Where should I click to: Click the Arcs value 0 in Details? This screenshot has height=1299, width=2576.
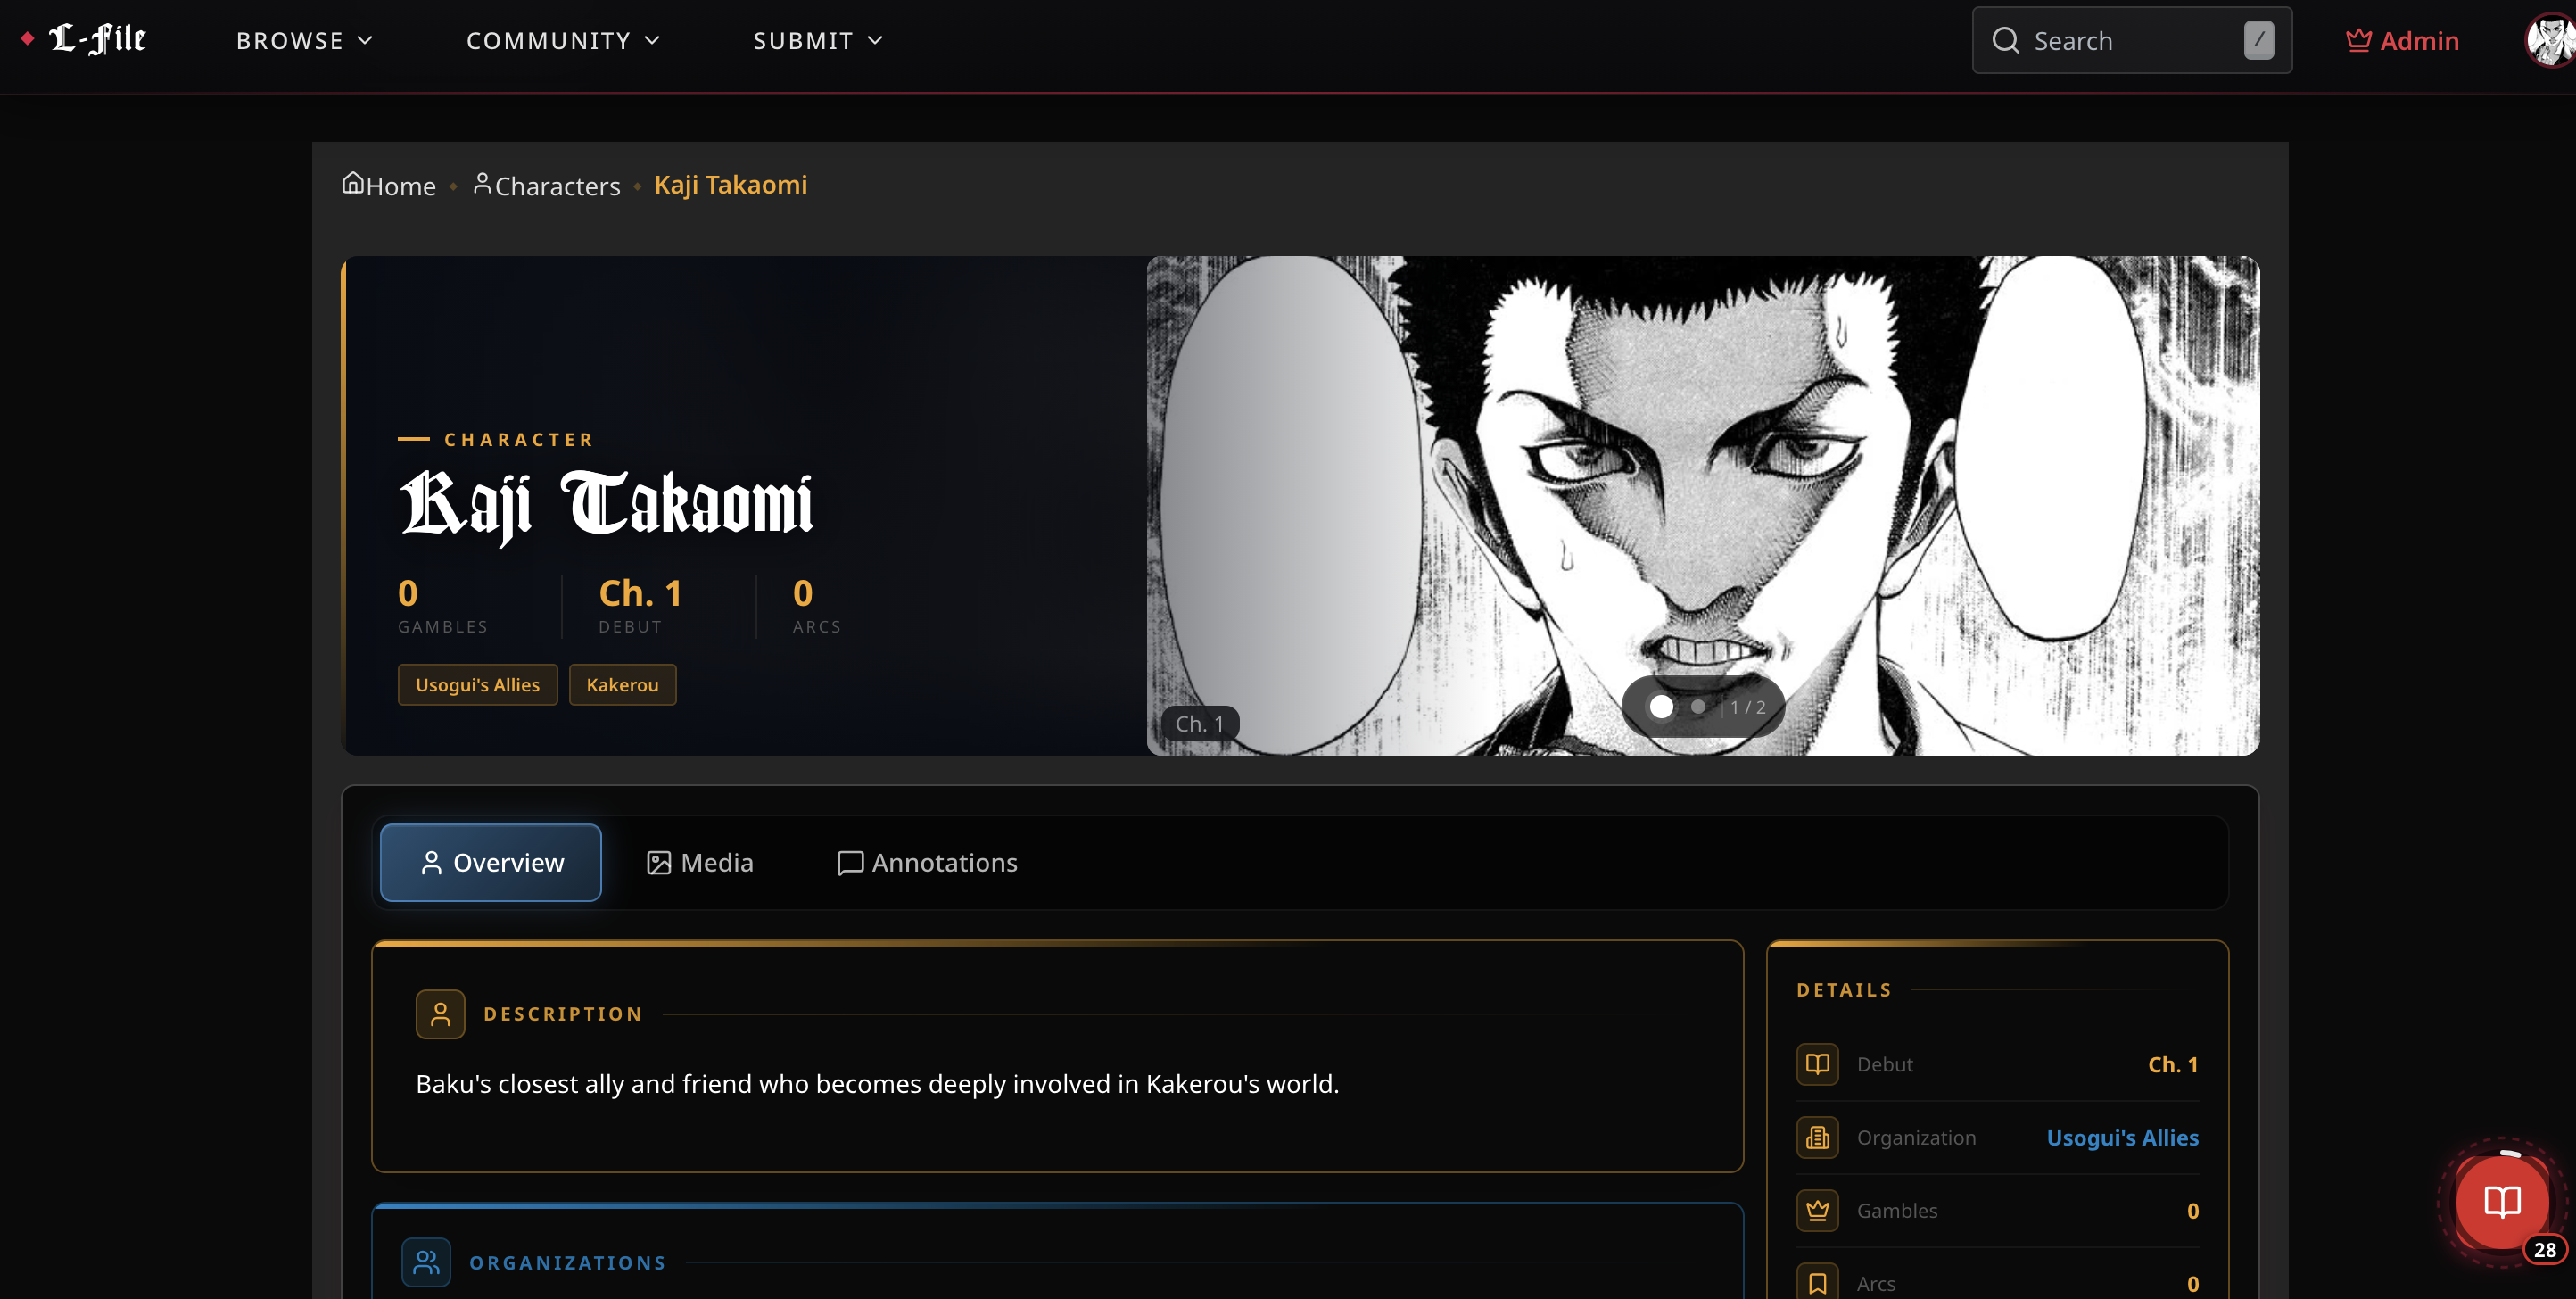point(2192,1284)
